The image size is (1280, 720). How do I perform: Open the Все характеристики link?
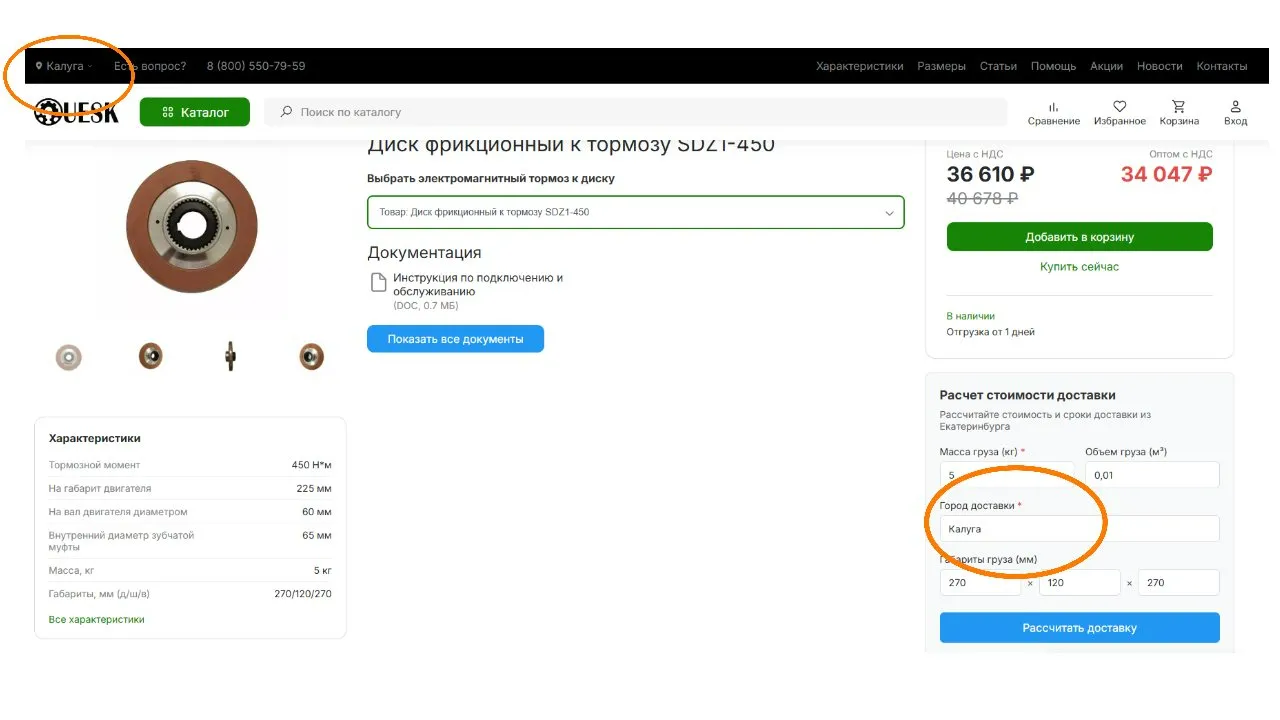pos(96,619)
